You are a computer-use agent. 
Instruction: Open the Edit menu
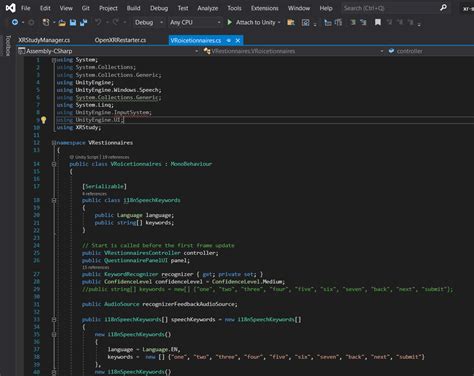point(45,8)
